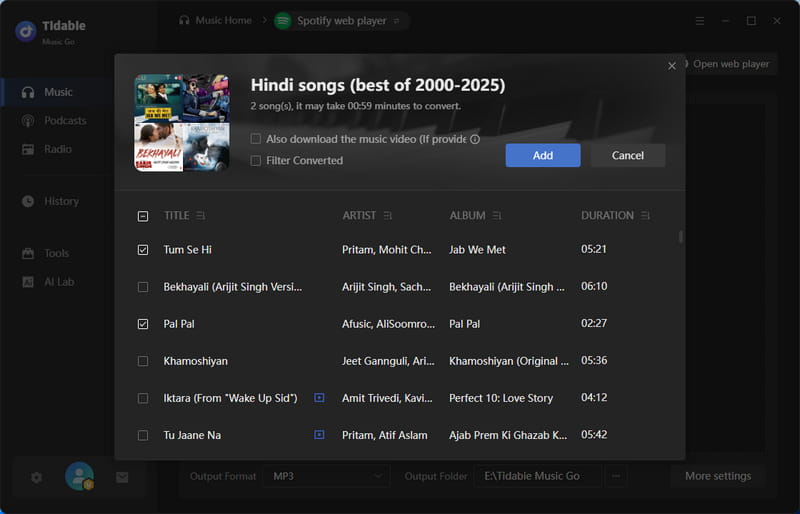Sort the list with the ALBUM sort icon

pyautogui.click(x=497, y=216)
